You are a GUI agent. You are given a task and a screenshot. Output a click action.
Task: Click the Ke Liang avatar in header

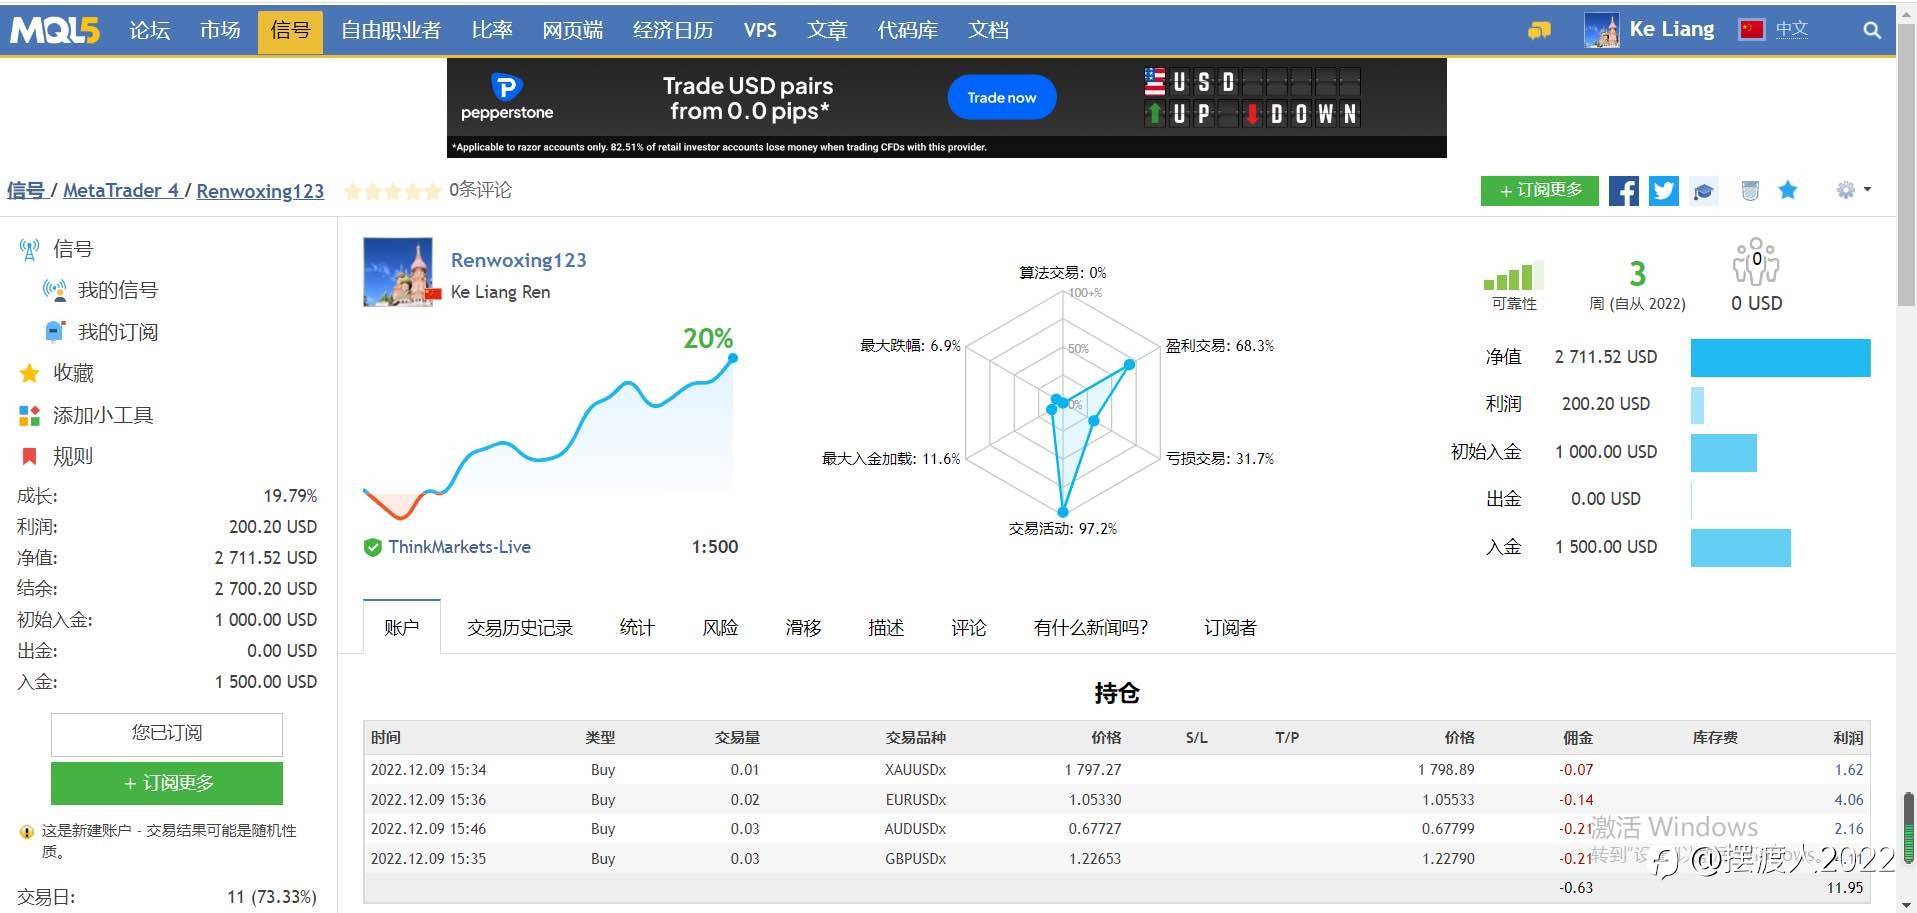[1602, 30]
